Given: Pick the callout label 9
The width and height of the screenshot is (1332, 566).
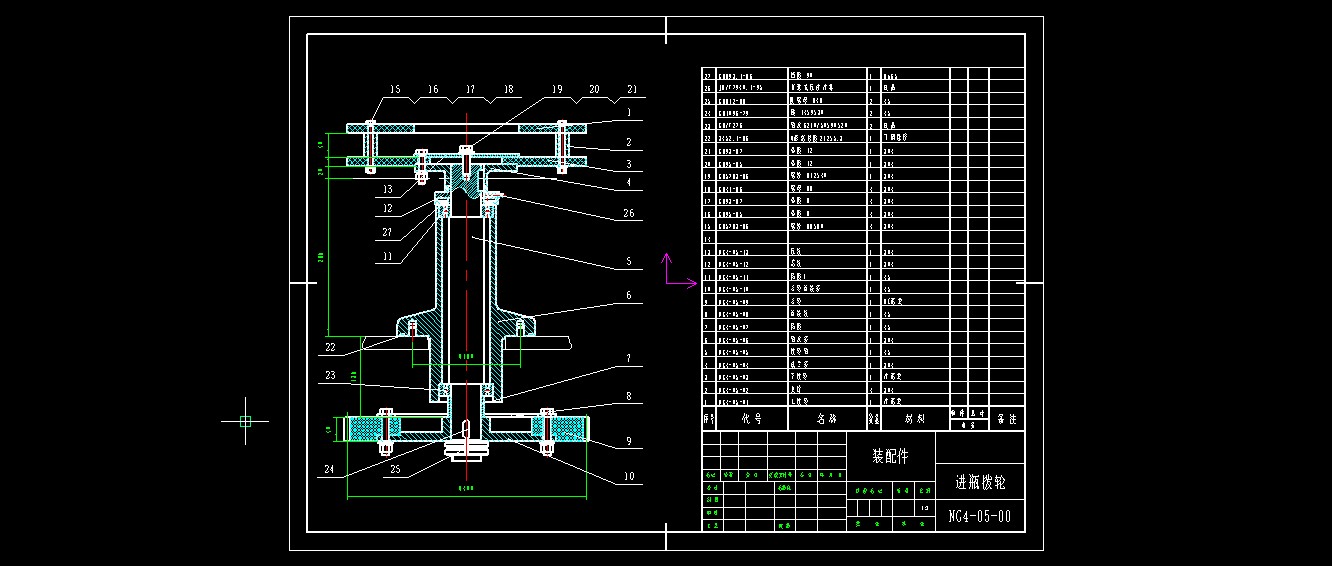Looking at the screenshot, I should 629,440.
